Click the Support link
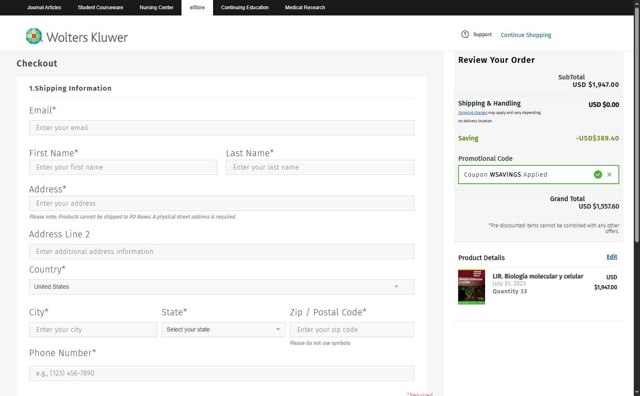The height and width of the screenshot is (396, 640). 482,34
